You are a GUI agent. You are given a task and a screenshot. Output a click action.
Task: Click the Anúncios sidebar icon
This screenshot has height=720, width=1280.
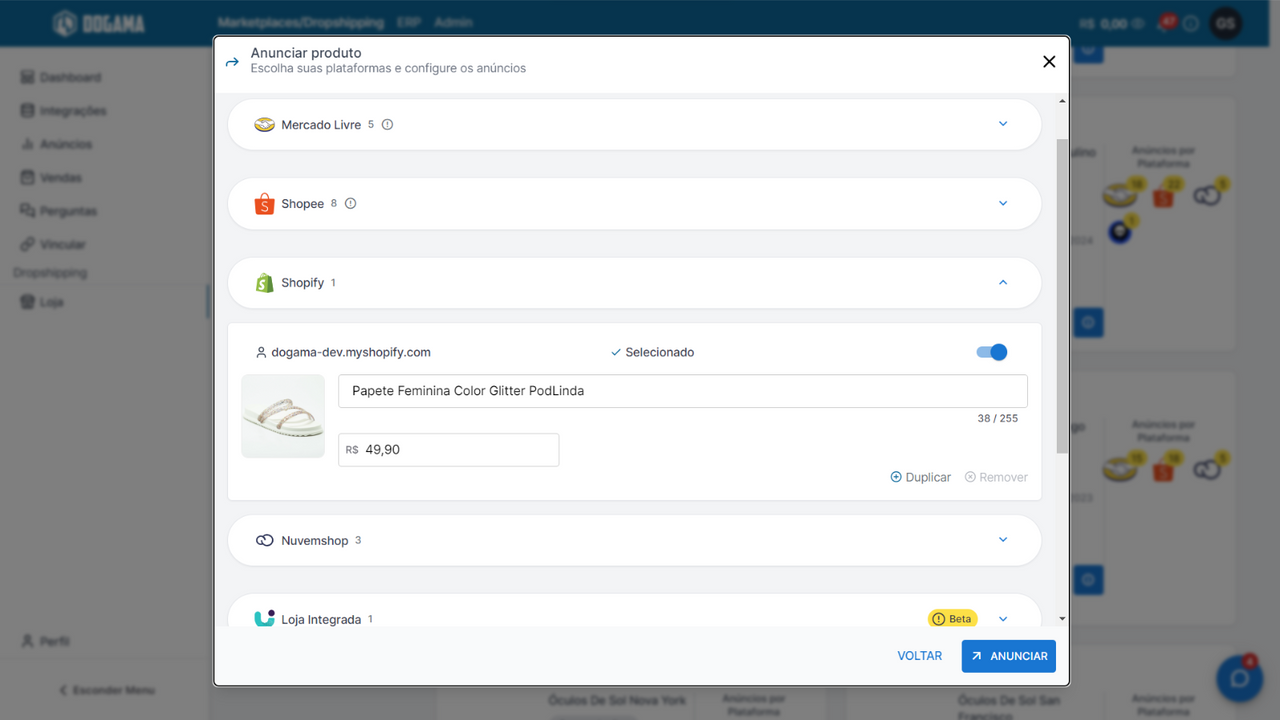[x=27, y=144]
